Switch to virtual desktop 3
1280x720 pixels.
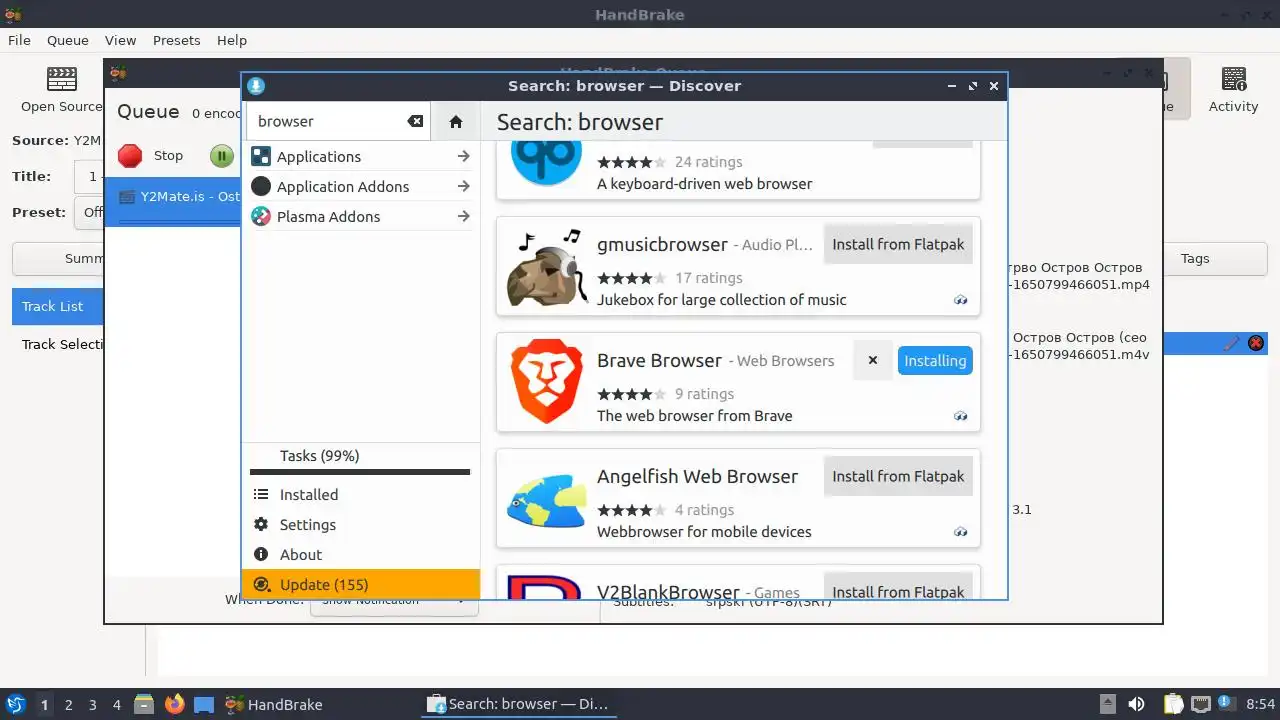92,704
